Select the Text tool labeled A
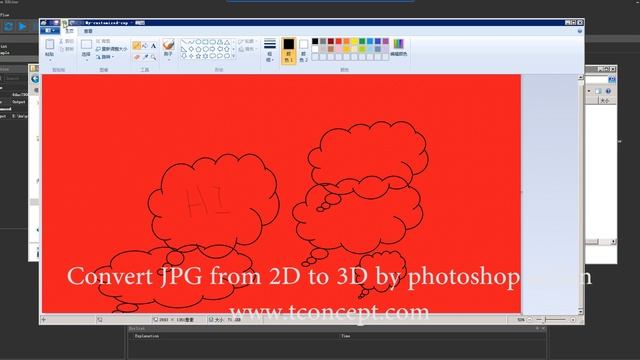 coord(153,46)
